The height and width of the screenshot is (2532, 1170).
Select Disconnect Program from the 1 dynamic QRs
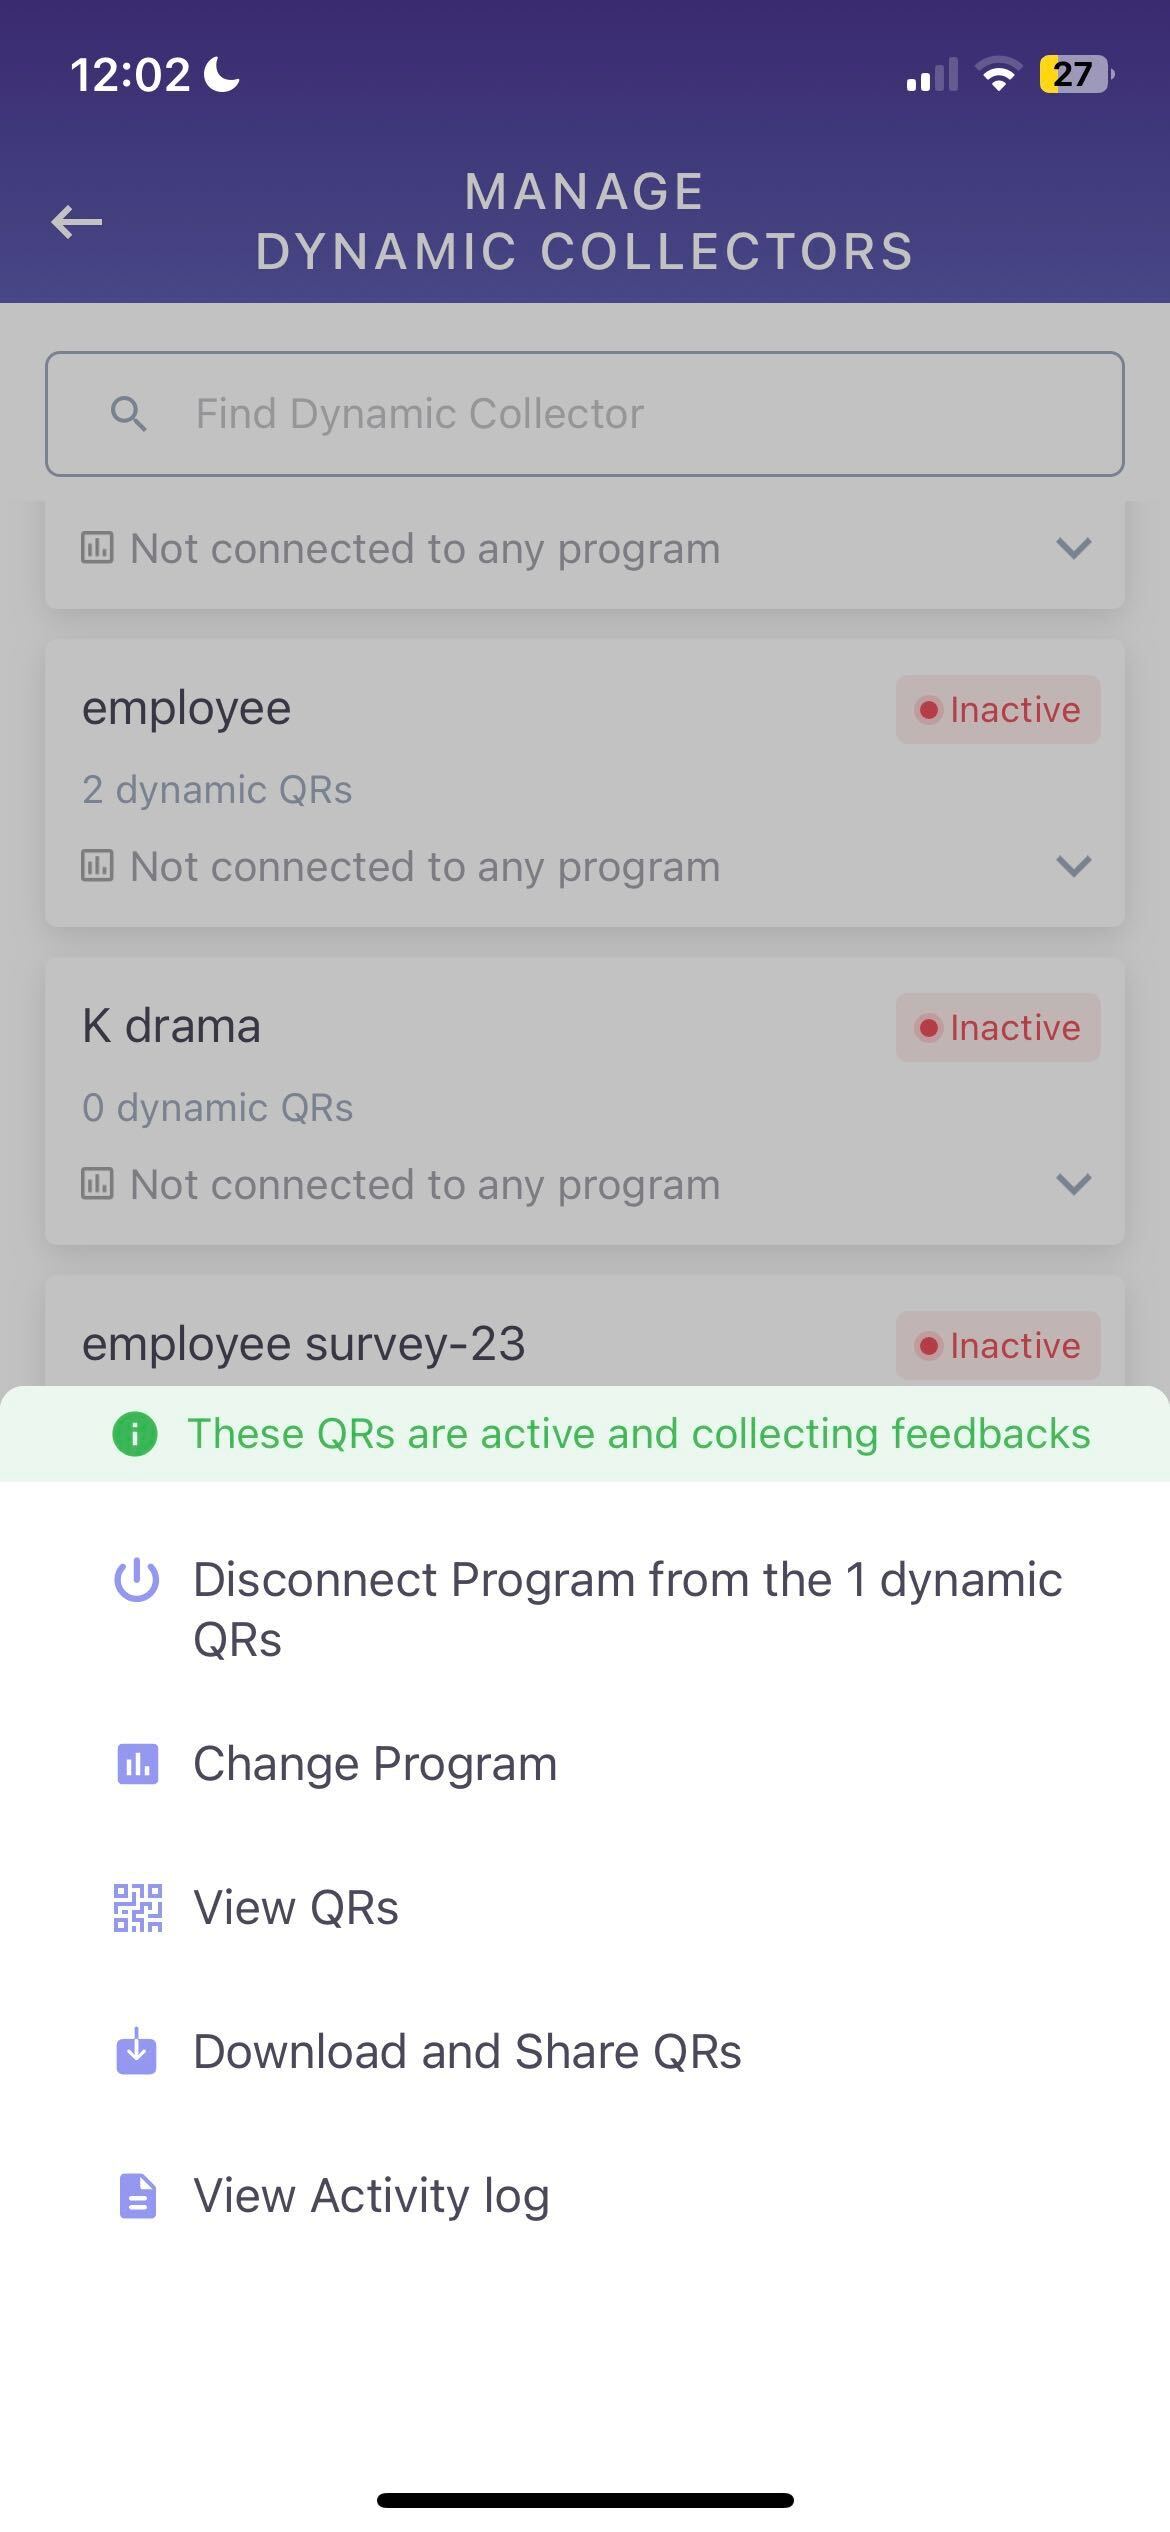[x=627, y=1609]
